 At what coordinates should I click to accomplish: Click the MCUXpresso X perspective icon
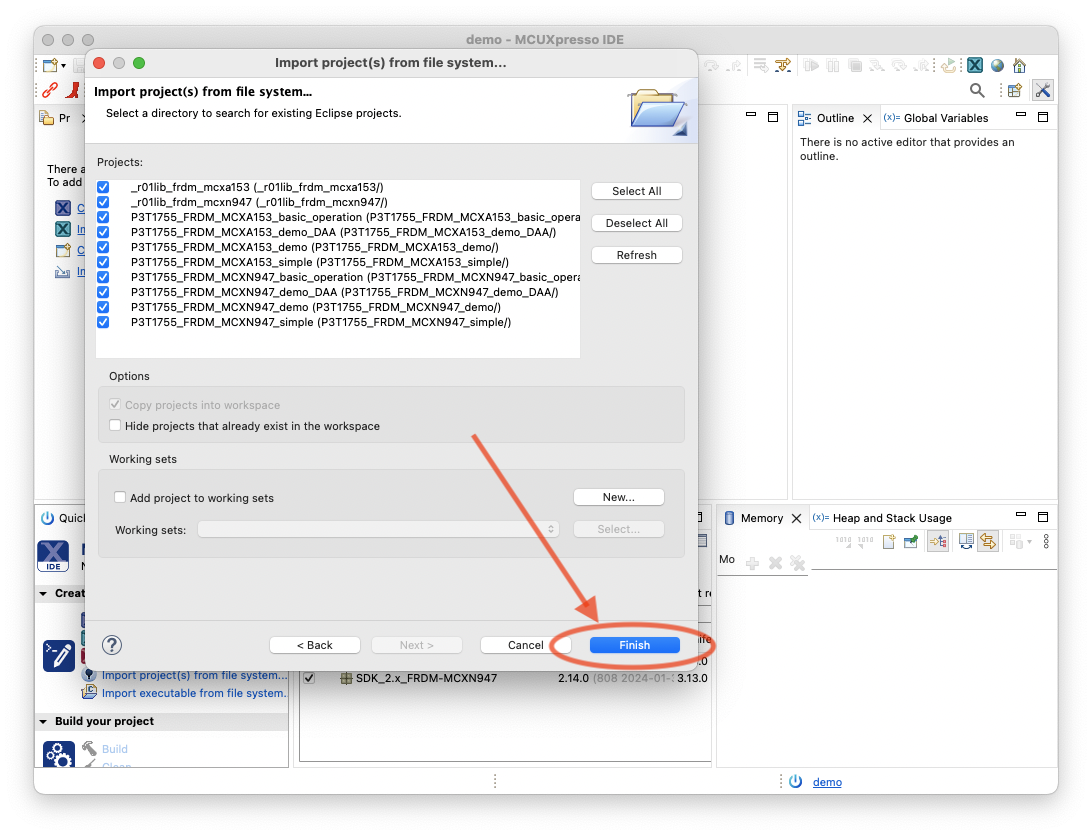point(975,65)
